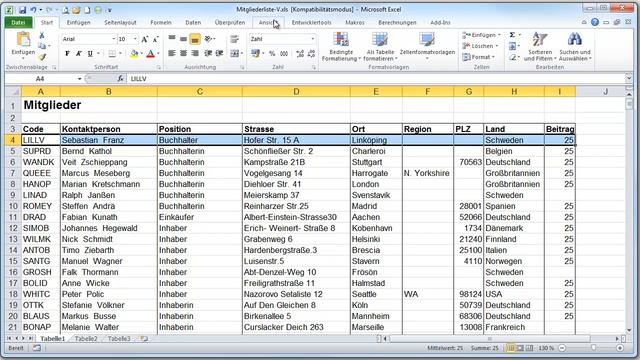Align cell content to top

click(172, 39)
